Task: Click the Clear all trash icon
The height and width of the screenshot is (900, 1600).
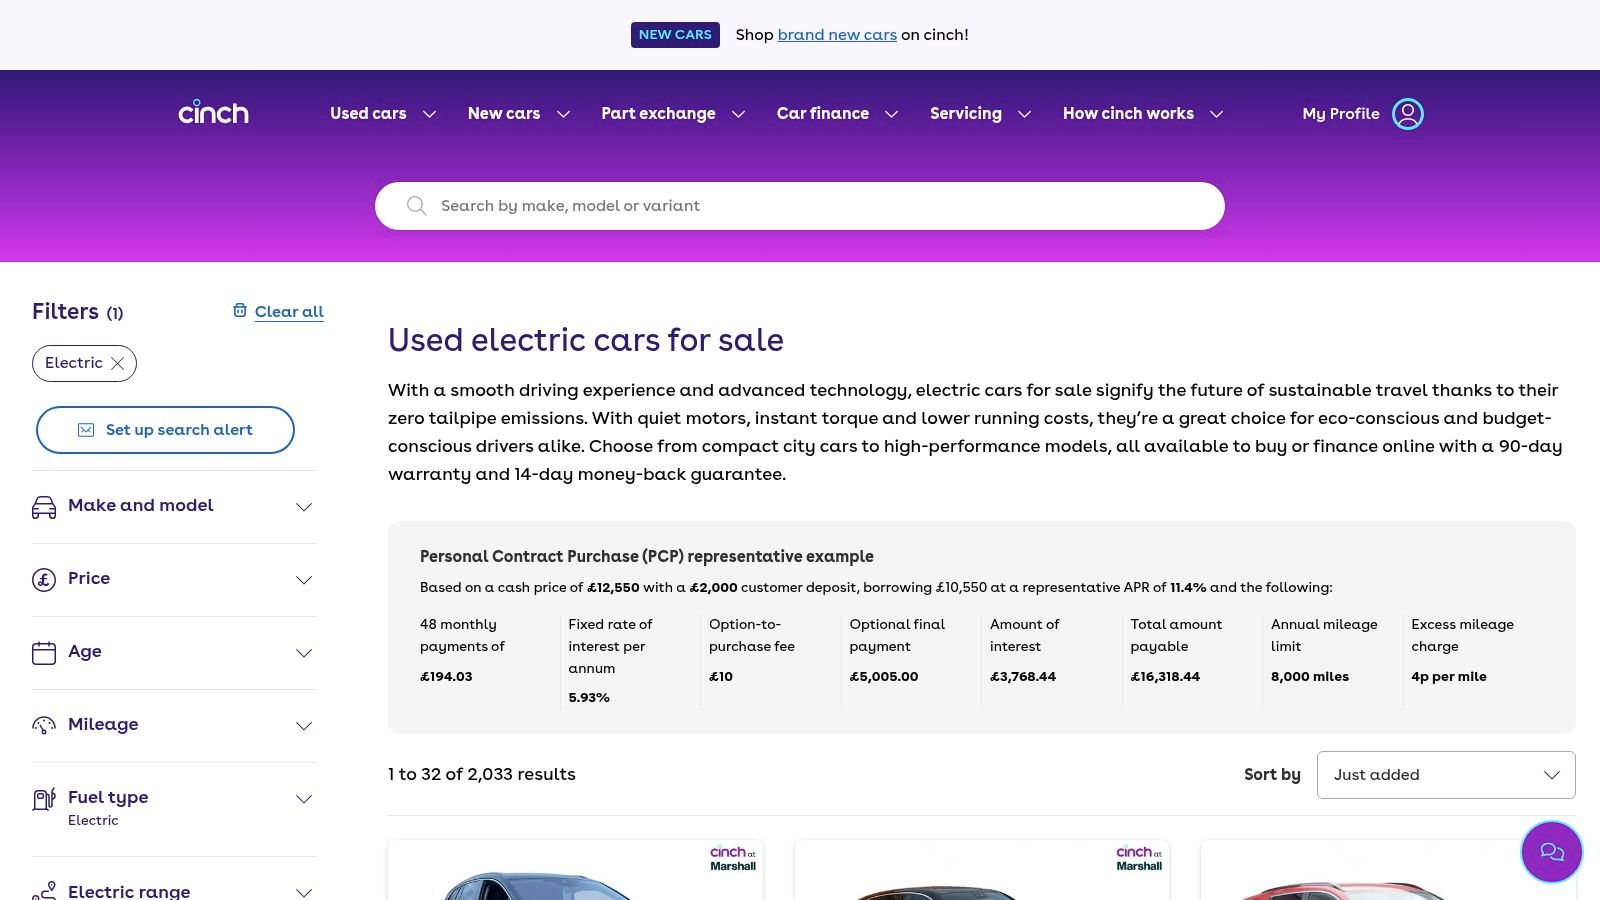Action: (x=240, y=311)
